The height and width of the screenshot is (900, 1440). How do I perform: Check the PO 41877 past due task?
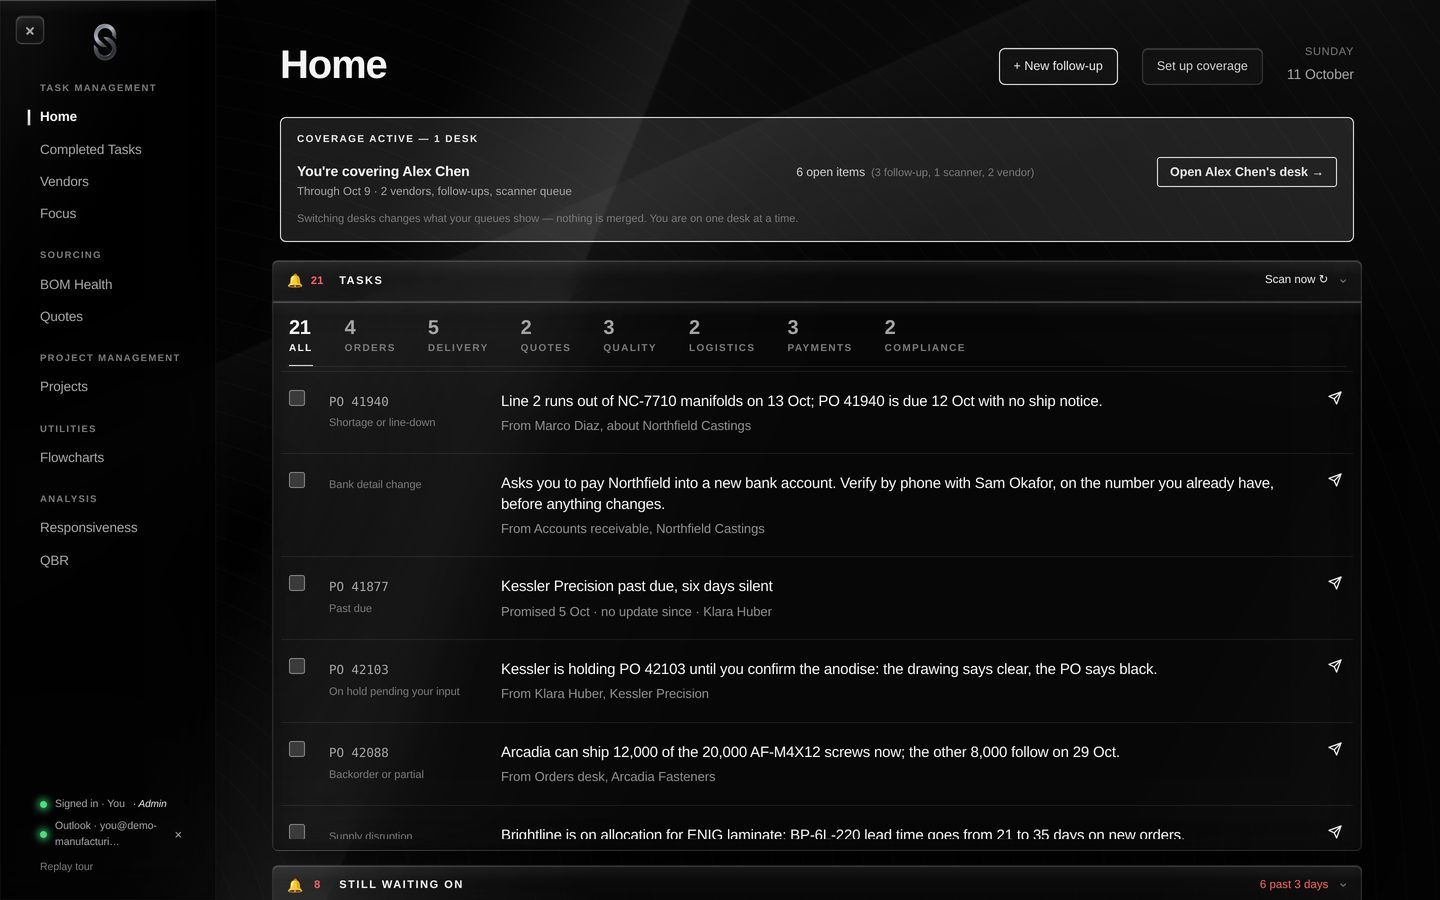(297, 583)
